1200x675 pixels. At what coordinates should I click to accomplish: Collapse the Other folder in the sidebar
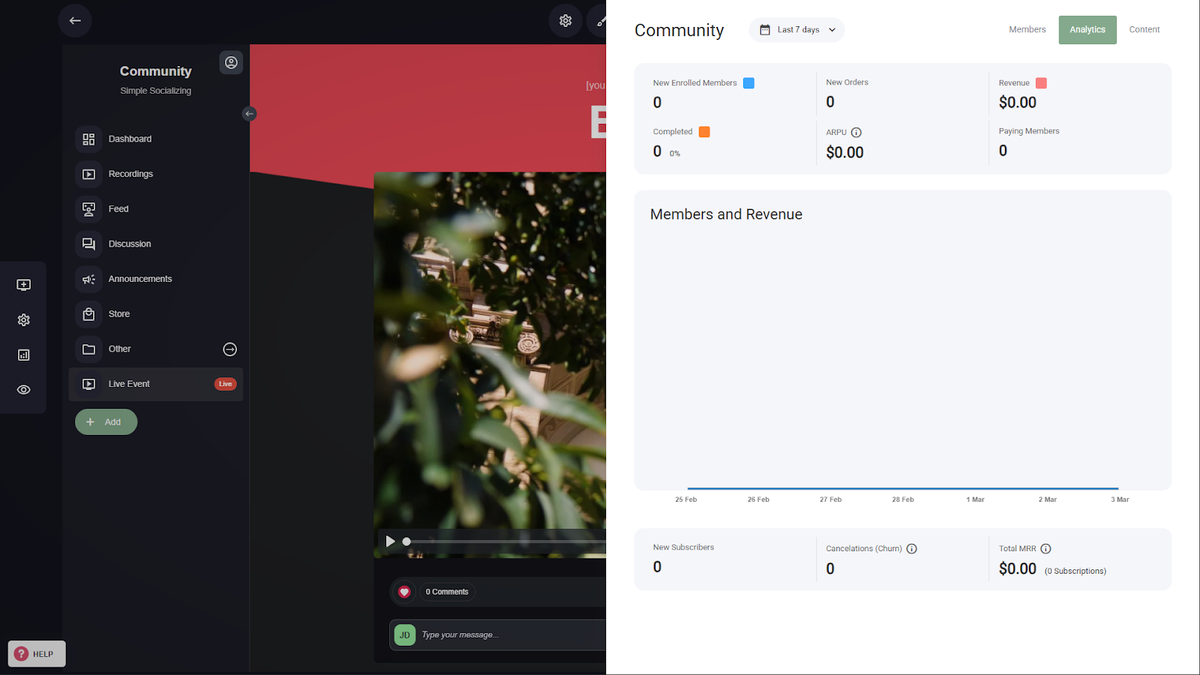(229, 348)
